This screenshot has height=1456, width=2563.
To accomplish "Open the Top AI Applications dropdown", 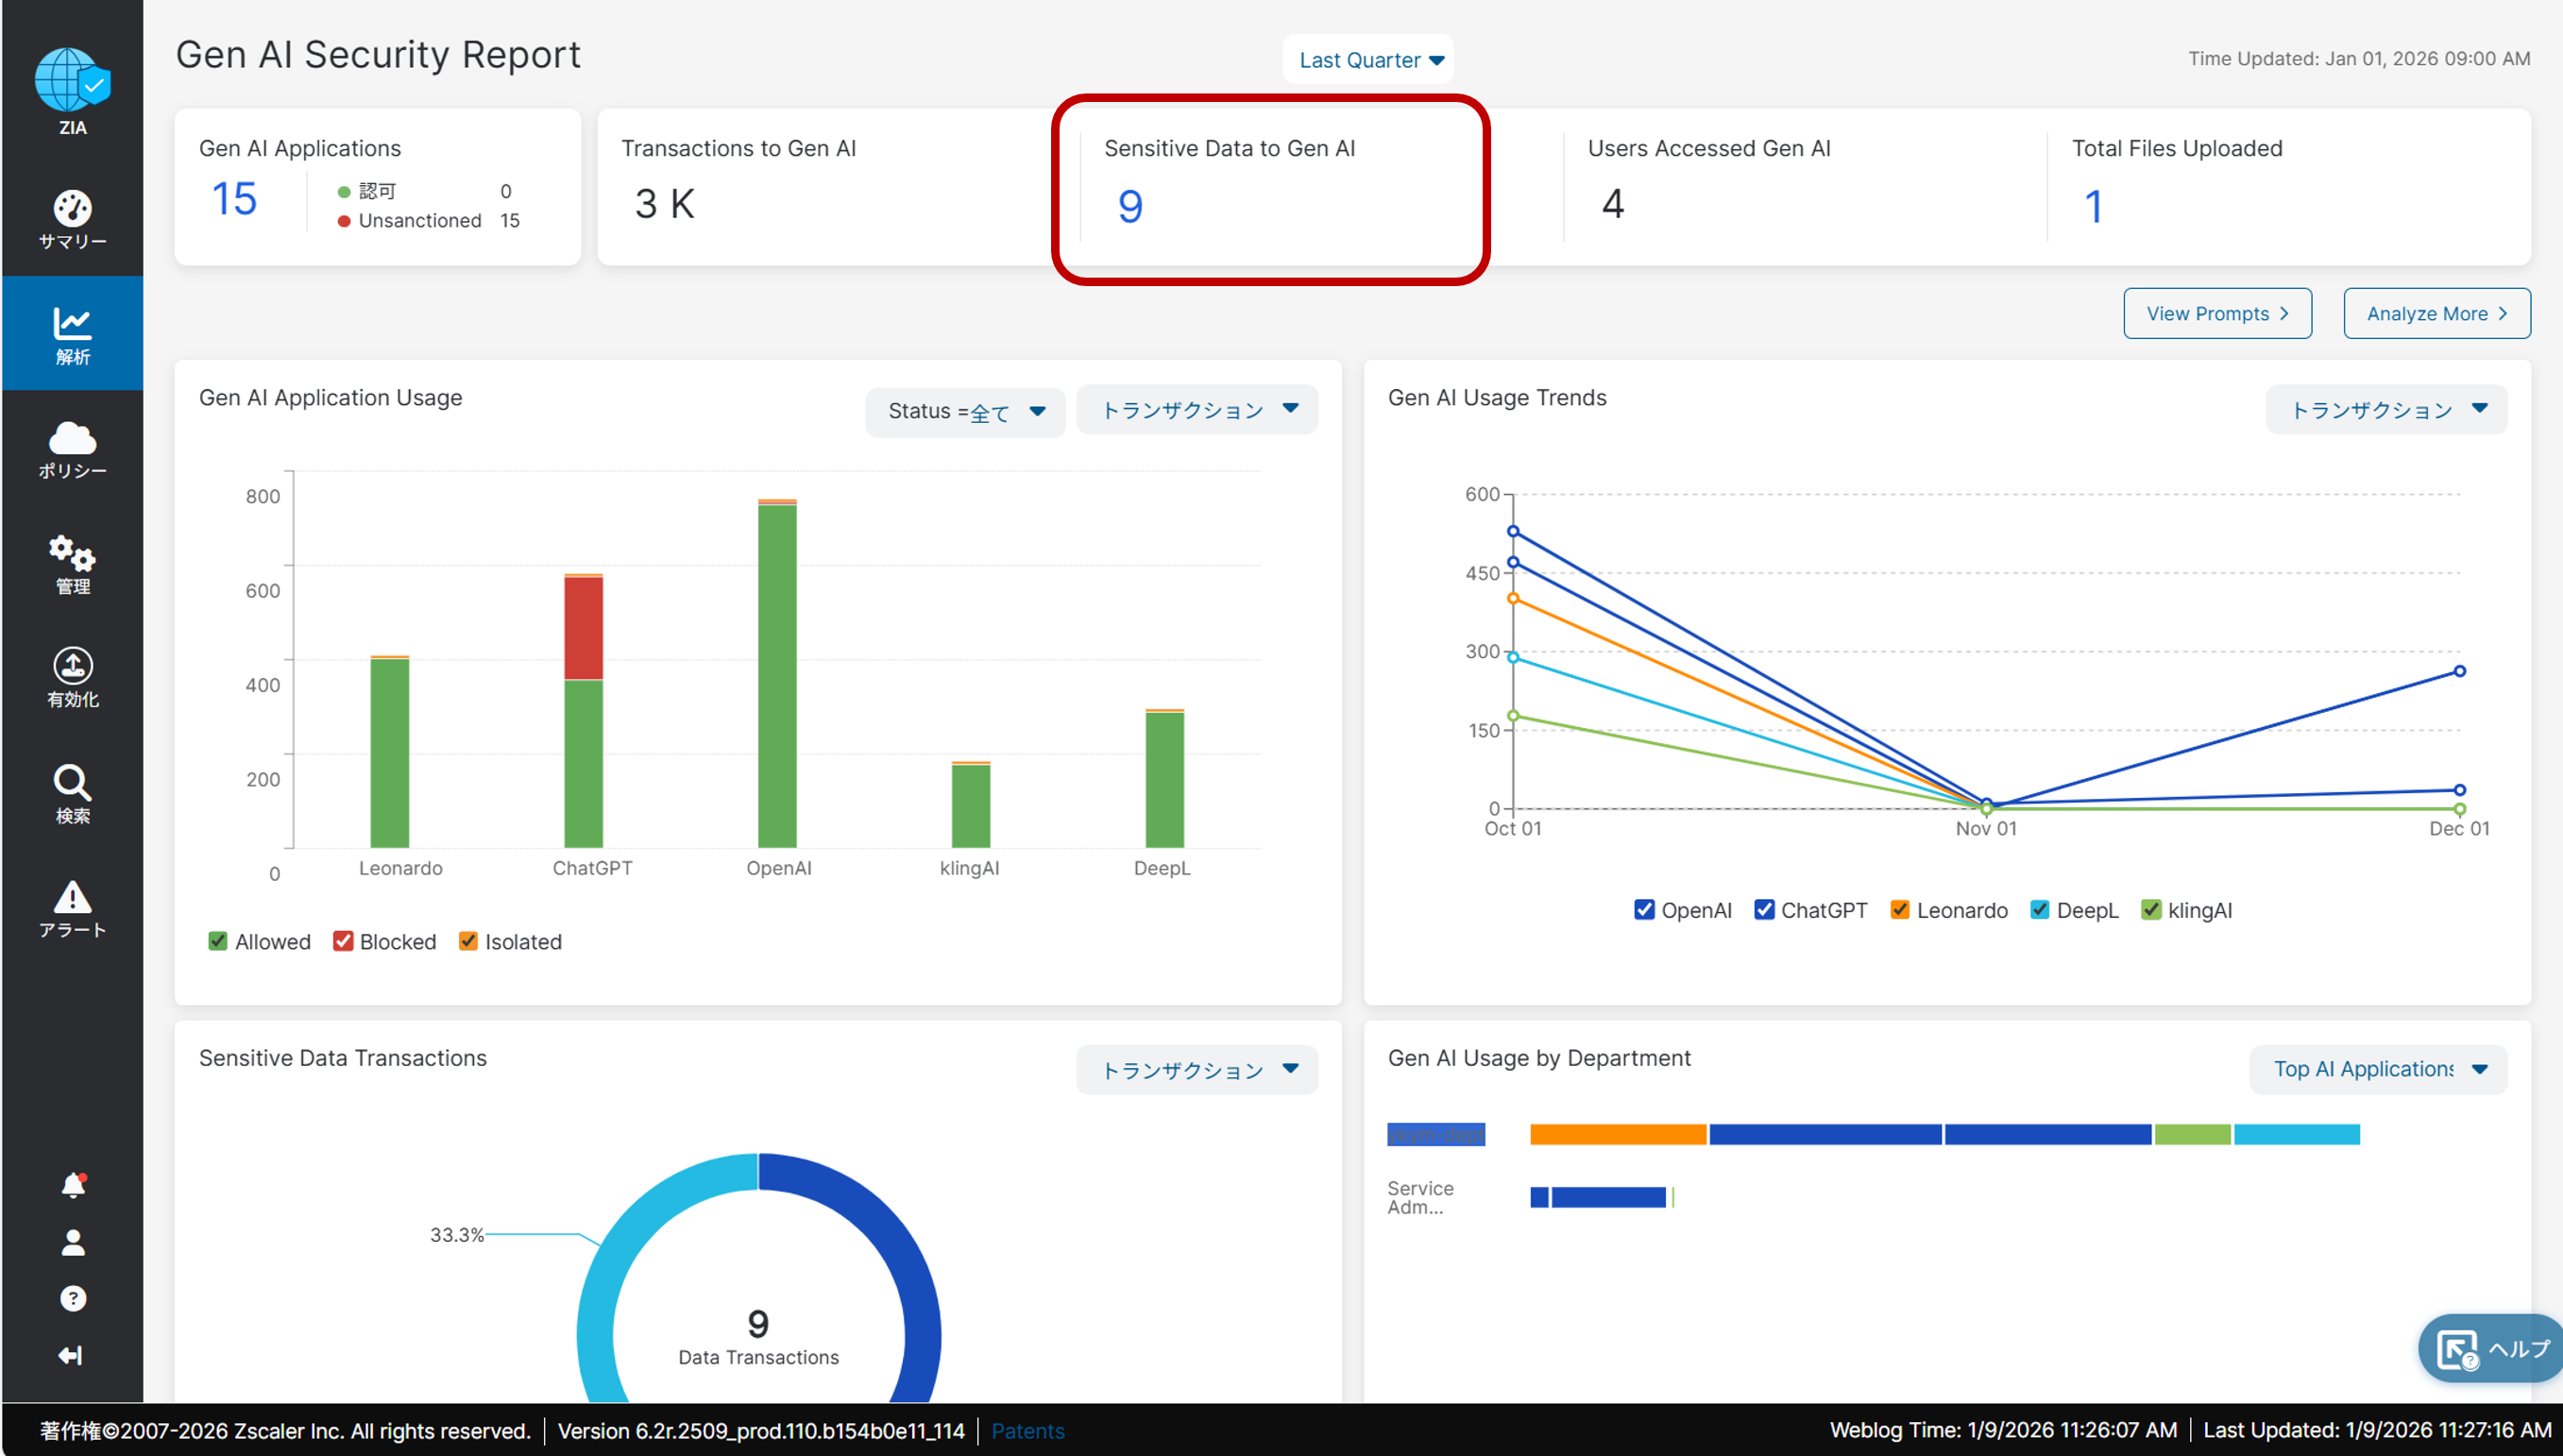I will tap(2378, 1069).
